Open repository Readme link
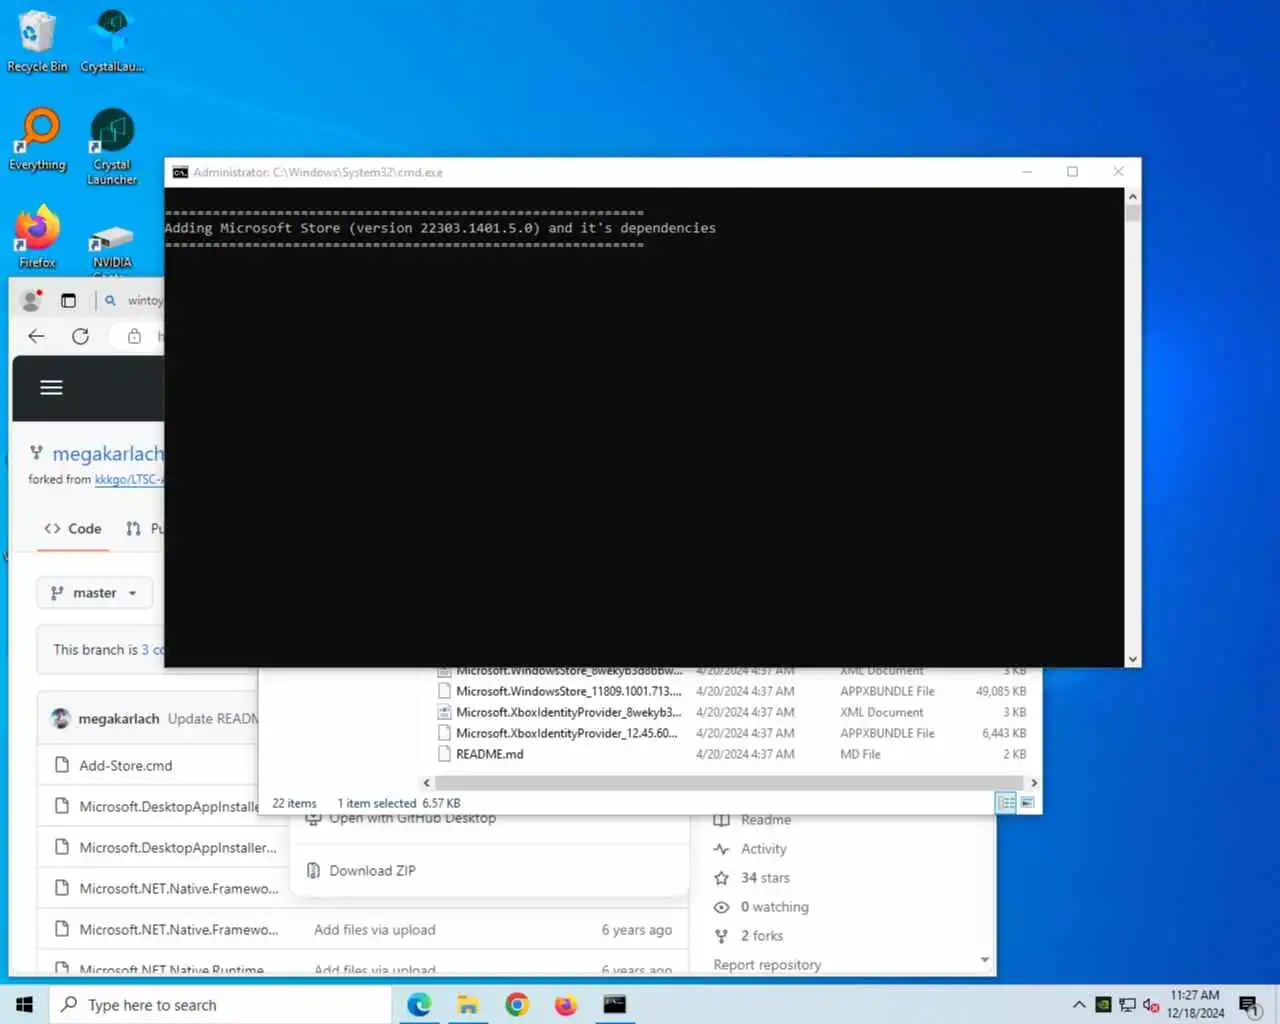 coord(765,820)
